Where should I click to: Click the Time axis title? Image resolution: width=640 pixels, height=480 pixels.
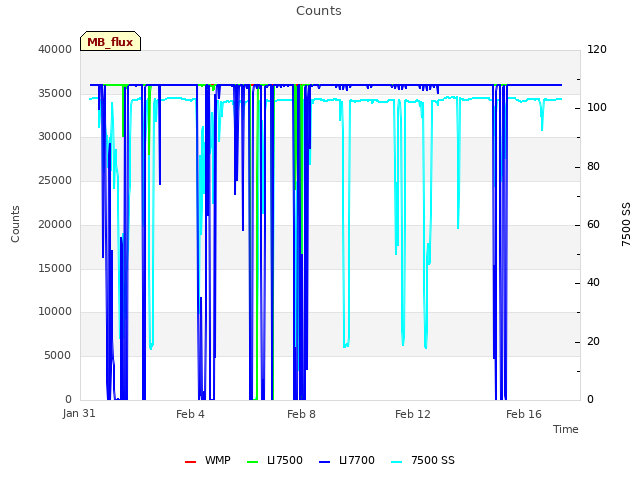(x=566, y=429)
